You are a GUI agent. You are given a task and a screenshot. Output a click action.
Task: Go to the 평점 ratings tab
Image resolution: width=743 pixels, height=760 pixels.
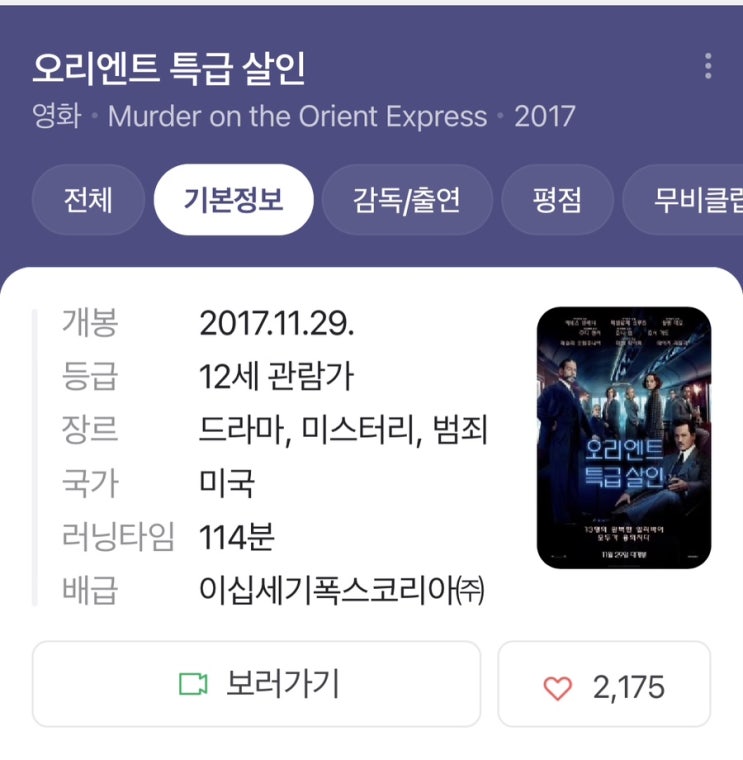(x=557, y=200)
